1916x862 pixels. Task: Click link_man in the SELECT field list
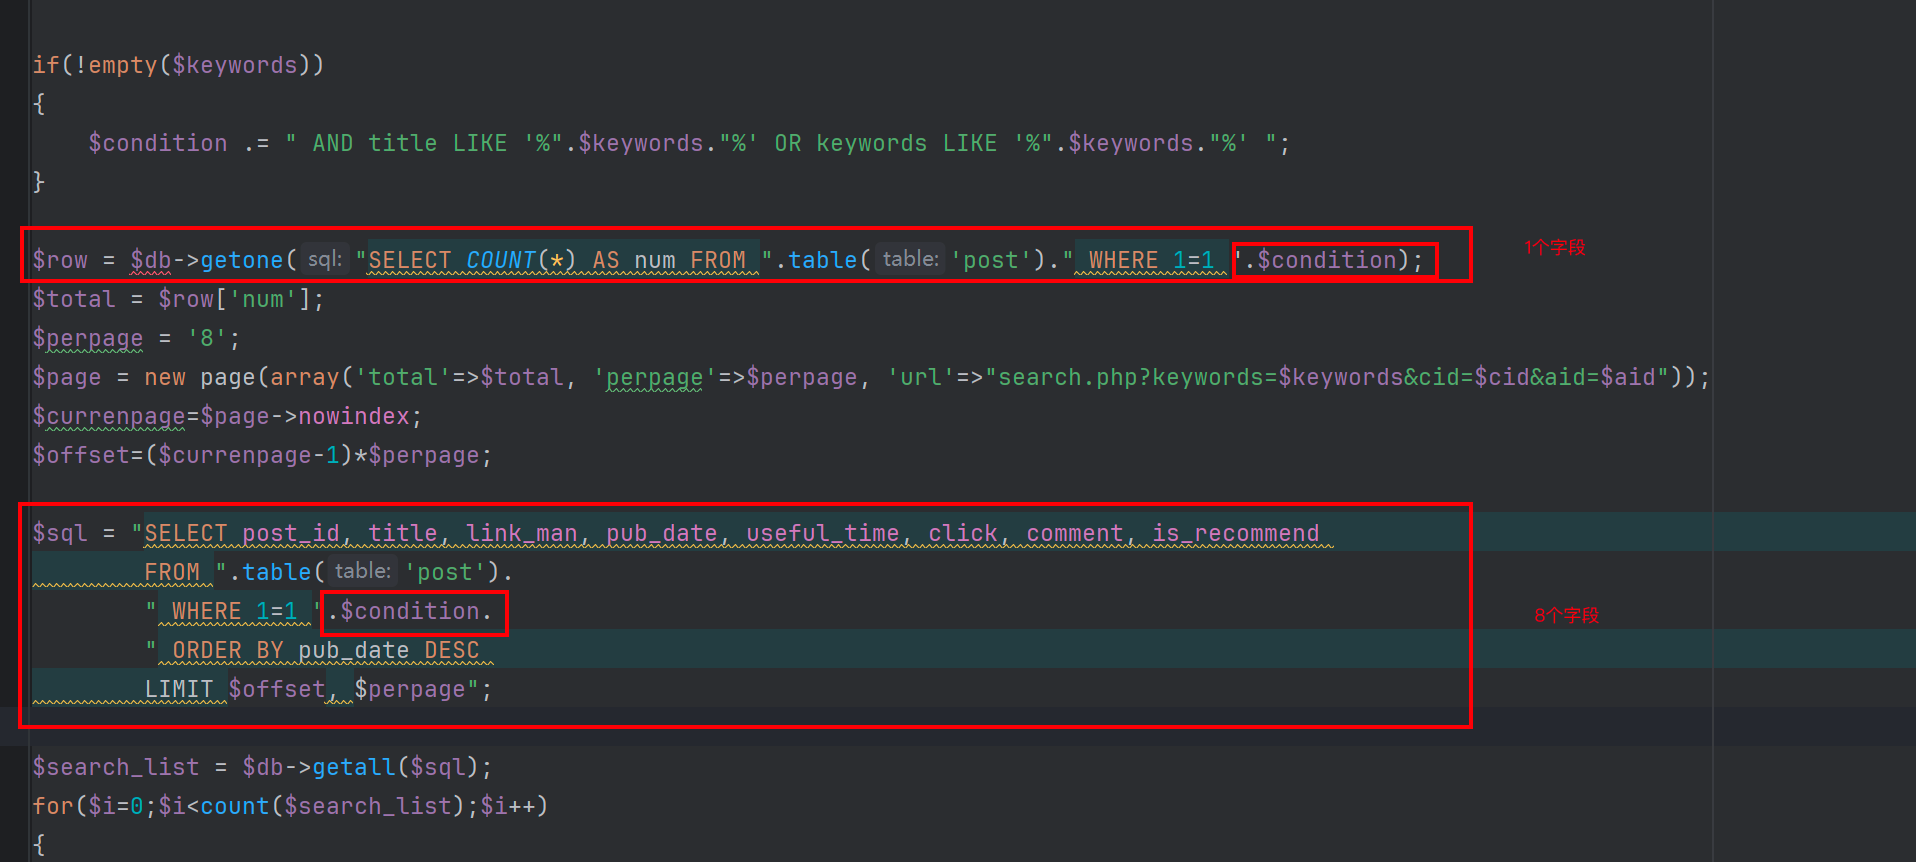522,533
